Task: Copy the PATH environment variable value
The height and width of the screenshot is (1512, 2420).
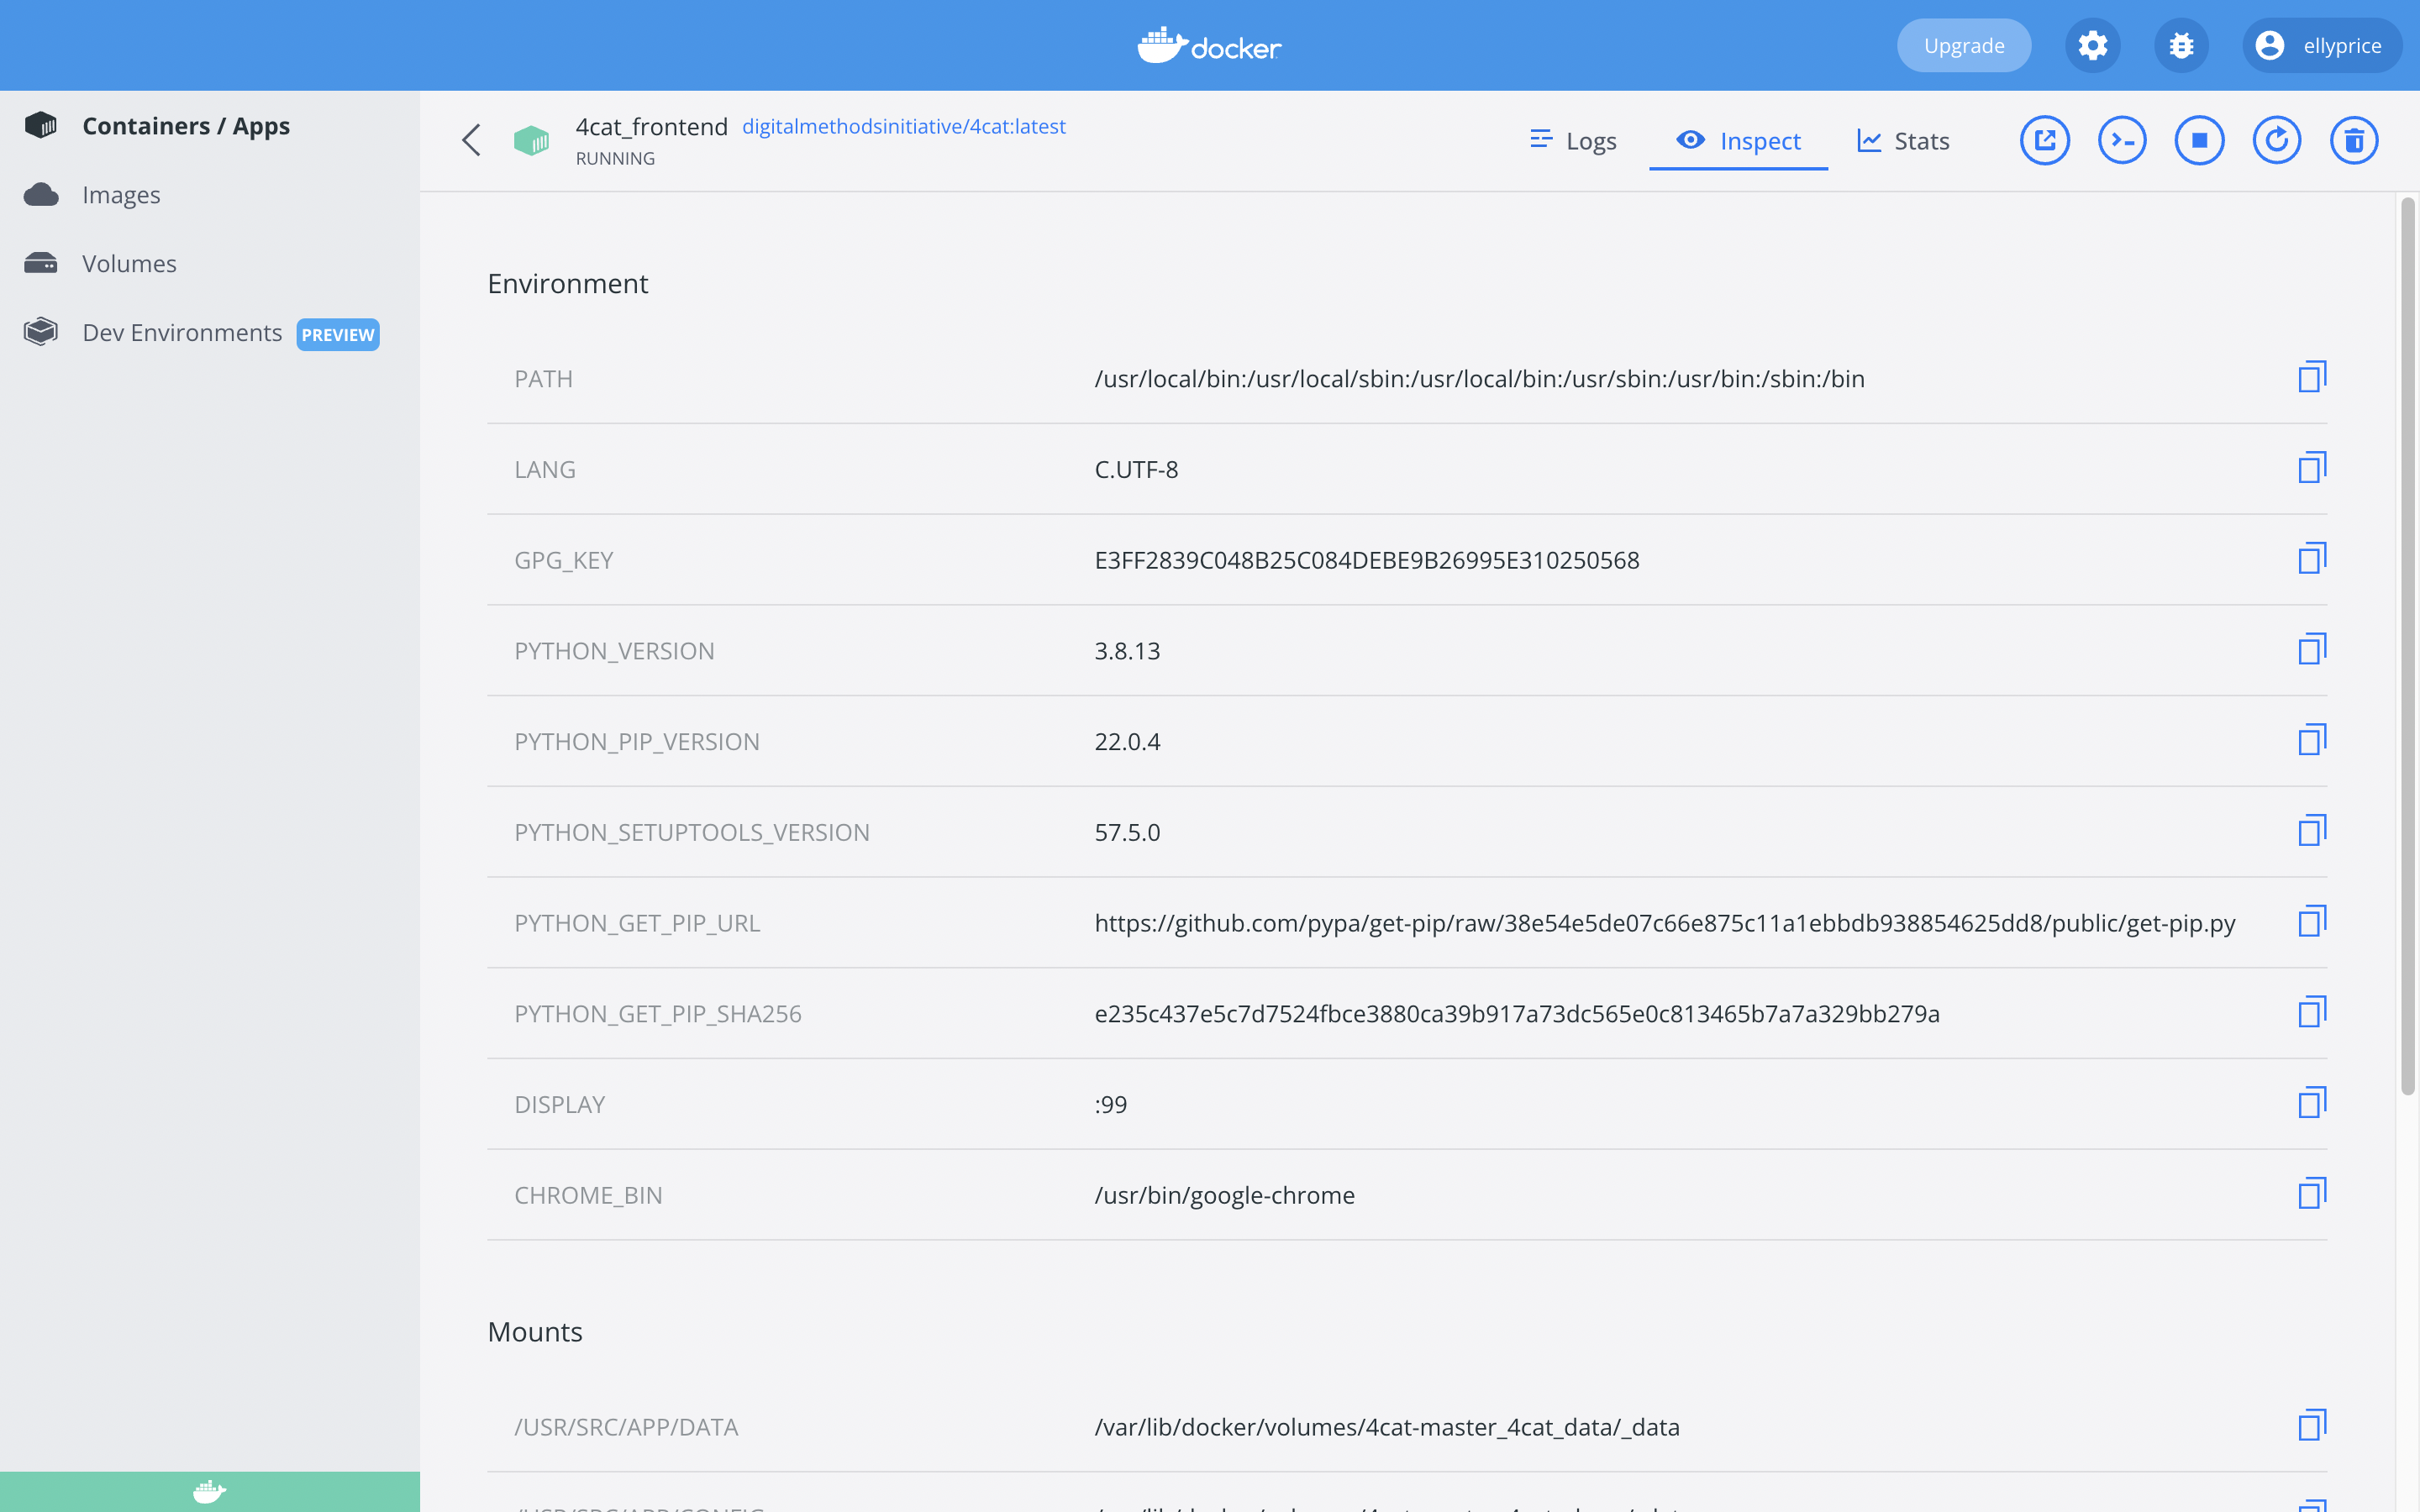Action: [2311, 377]
